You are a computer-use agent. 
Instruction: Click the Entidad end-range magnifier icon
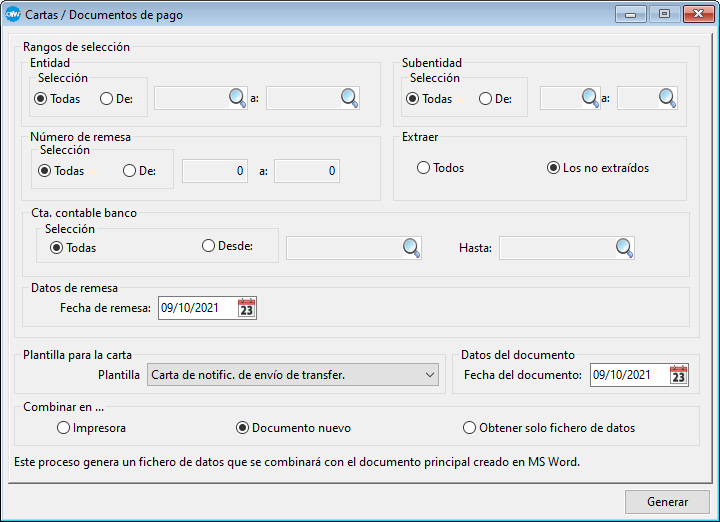(x=349, y=98)
